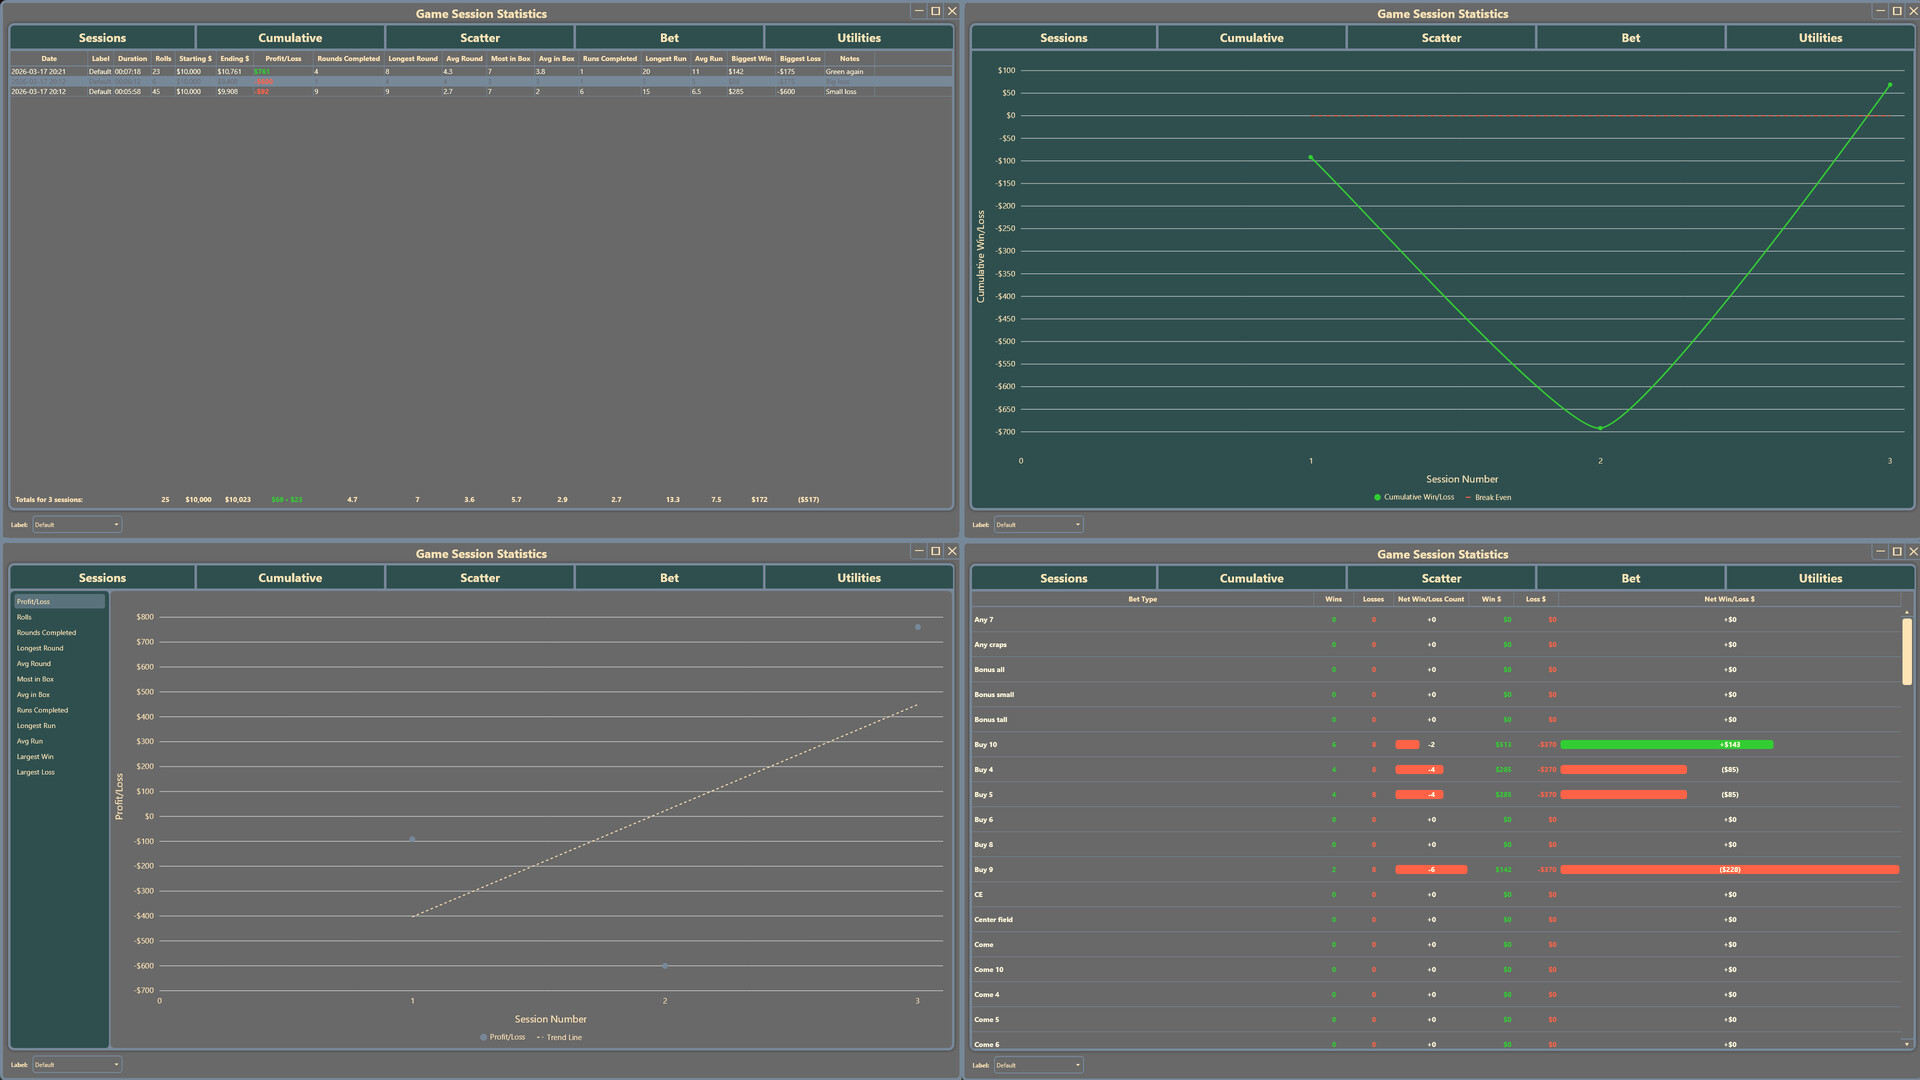Choose Largest Win in scatter metric list
Viewport: 1920px width, 1080px height.
coord(35,757)
